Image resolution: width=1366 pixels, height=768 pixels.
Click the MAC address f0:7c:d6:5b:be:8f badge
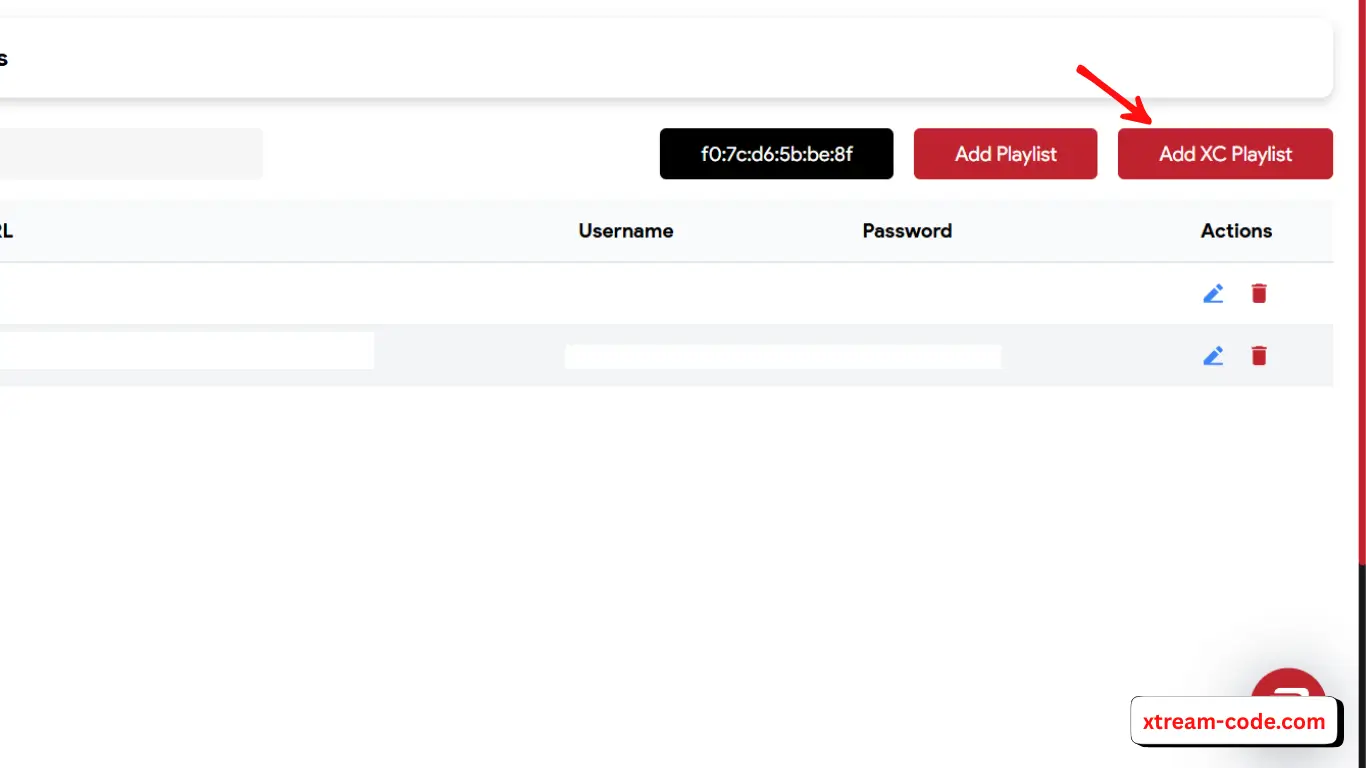point(776,154)
